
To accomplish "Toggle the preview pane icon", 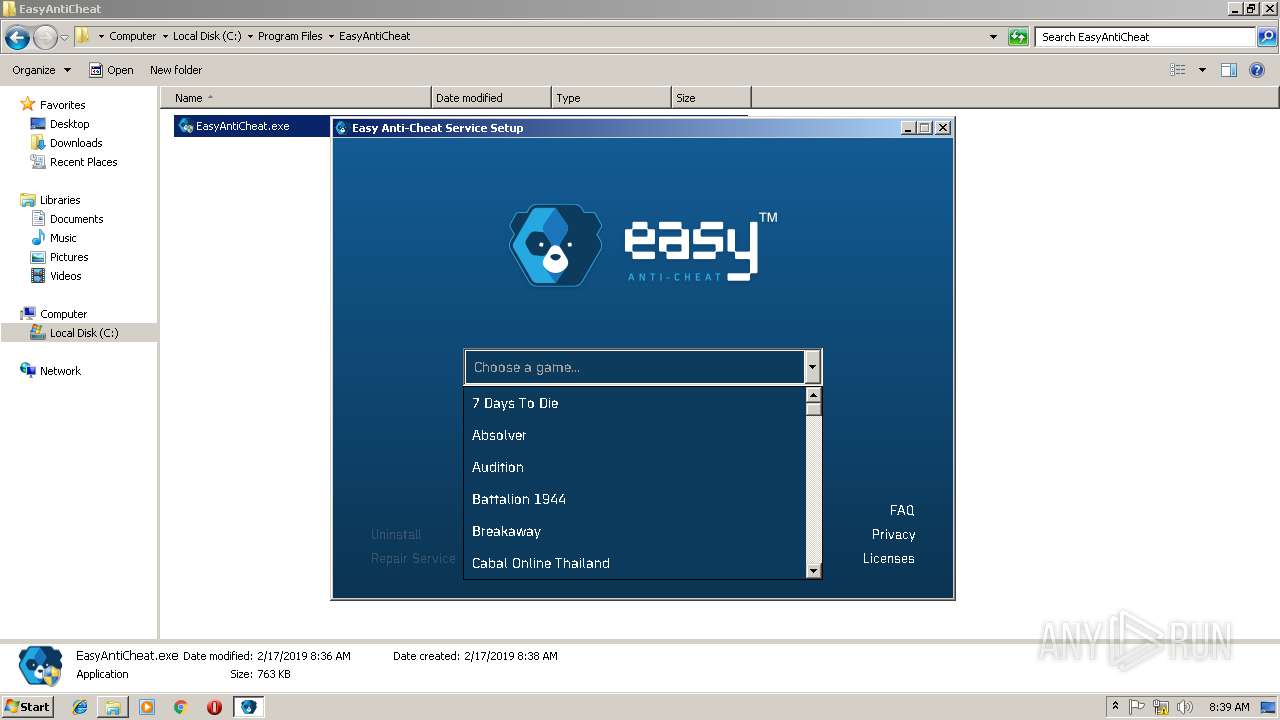I will [x=1229, y=70].
